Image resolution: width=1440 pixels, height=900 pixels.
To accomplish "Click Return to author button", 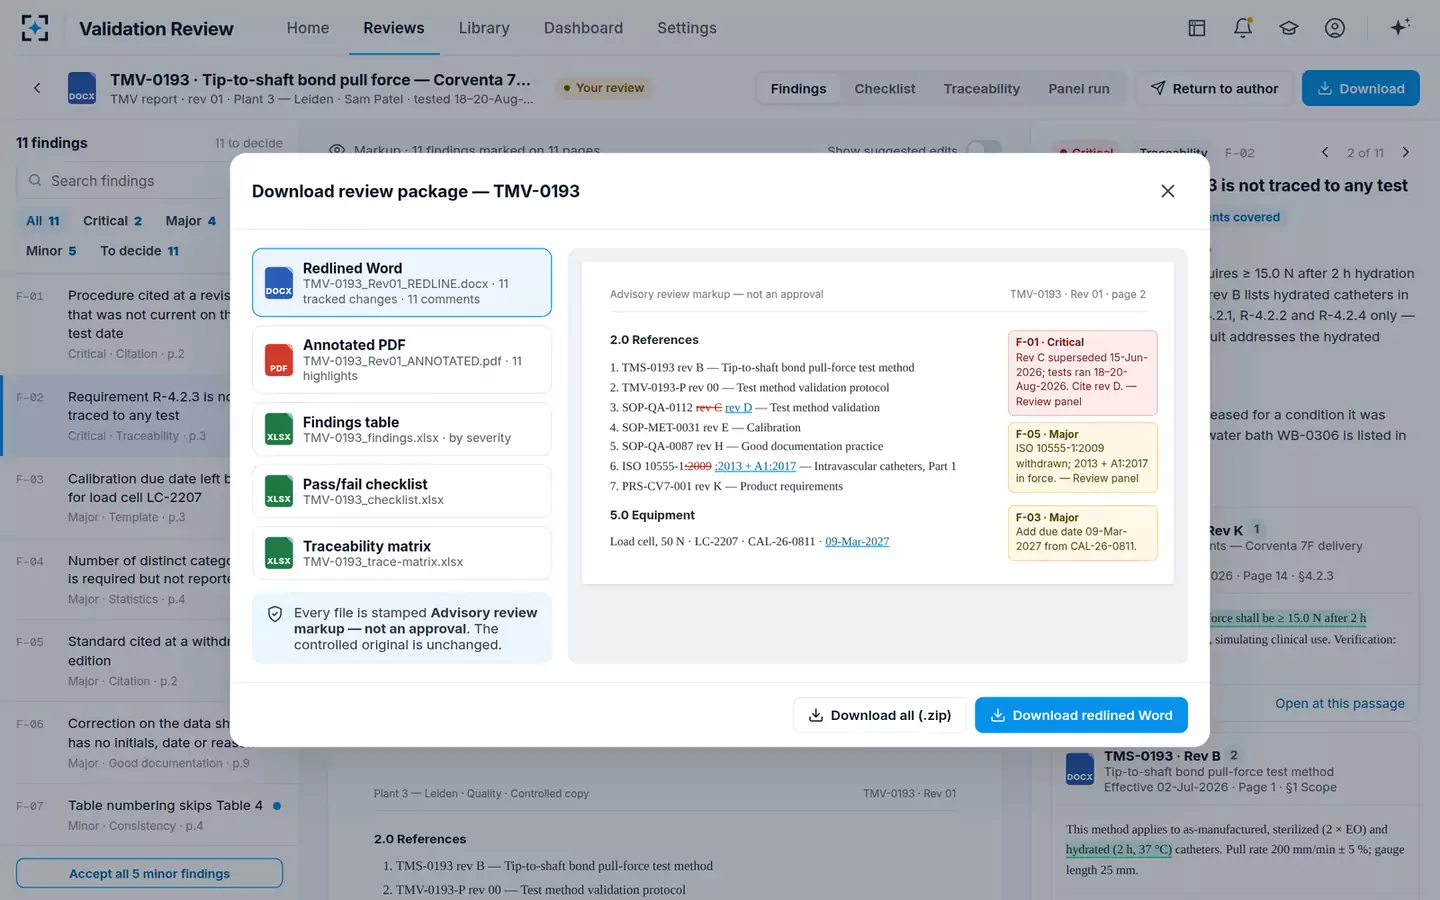I will pyautogui.click(x=1214, y=88).
